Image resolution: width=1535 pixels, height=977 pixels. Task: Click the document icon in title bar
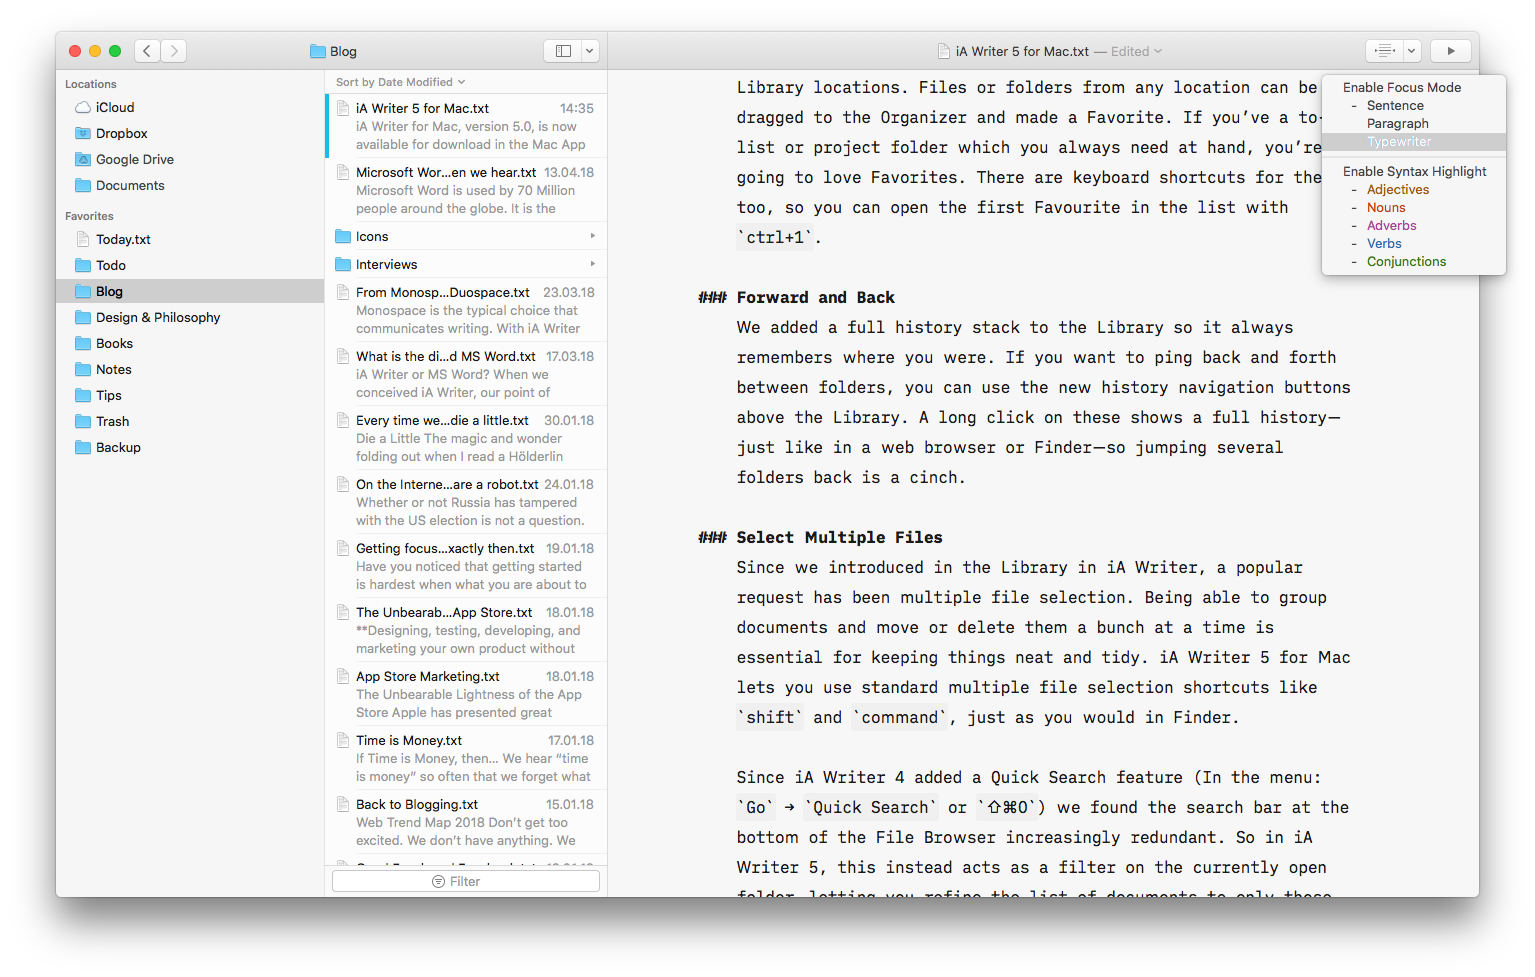pos(943,51)
